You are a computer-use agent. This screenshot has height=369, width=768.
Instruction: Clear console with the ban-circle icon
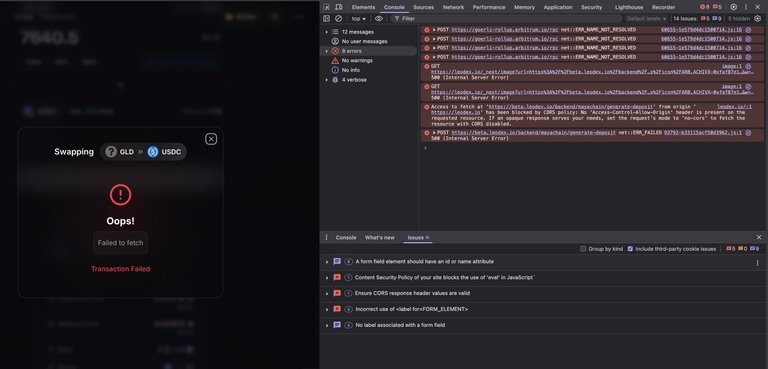click(338, 19)
